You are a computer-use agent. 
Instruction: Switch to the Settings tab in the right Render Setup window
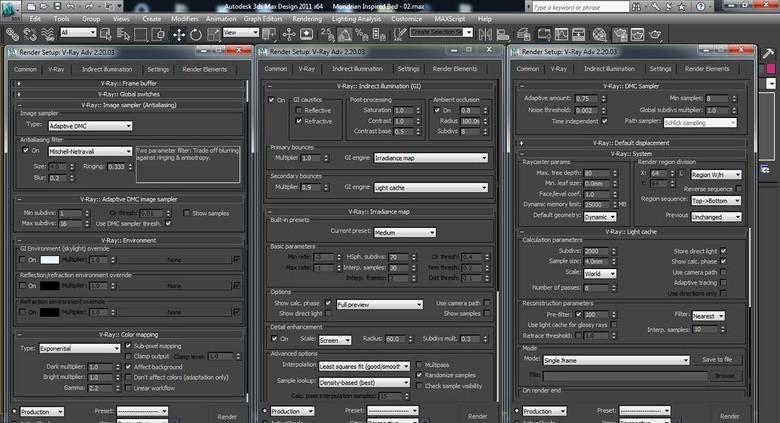click(660, 69)
